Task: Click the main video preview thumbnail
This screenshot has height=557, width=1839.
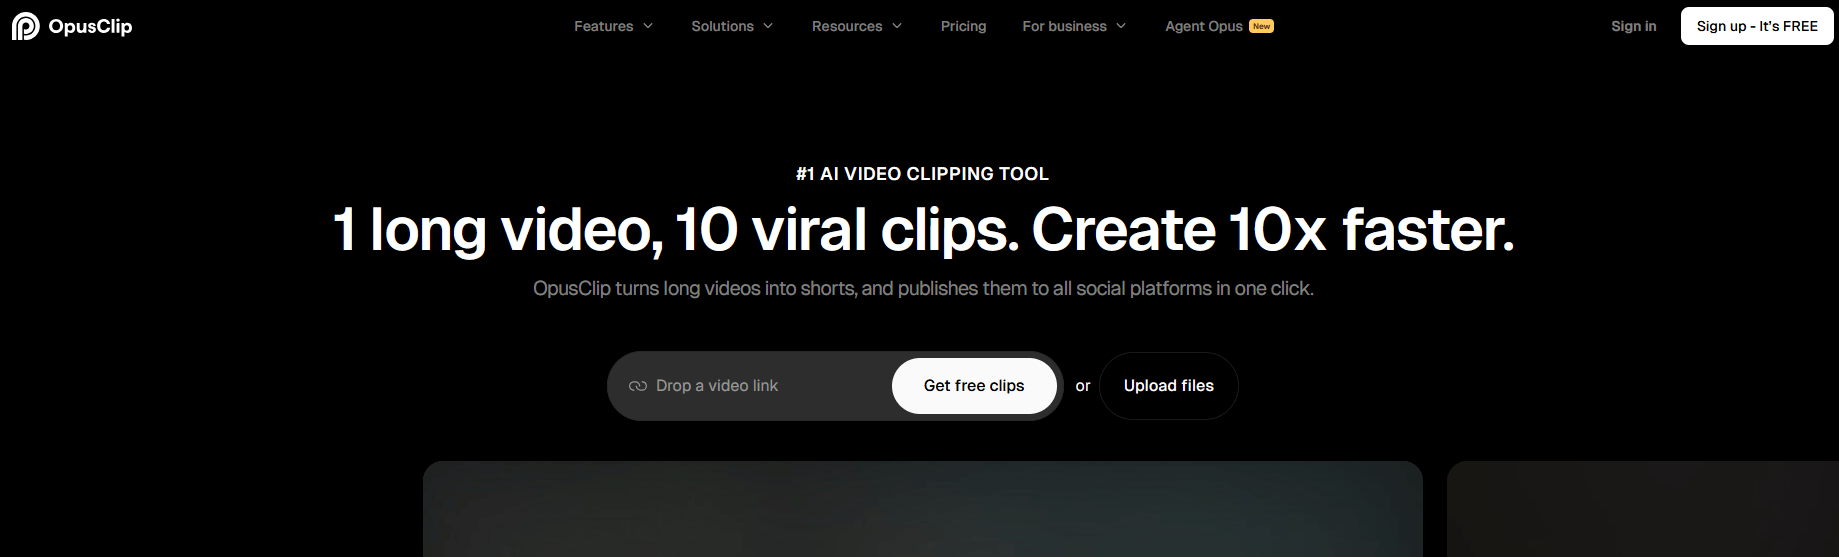Action: tap(923, 509)
